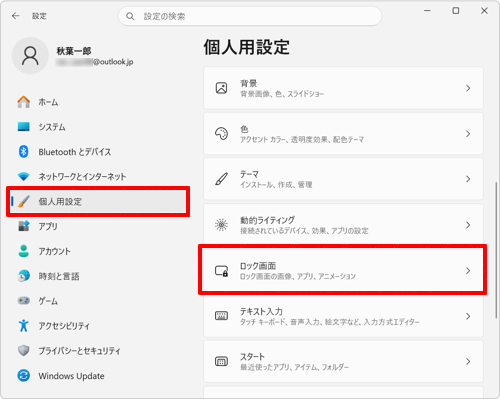The height and width of the screenshot is (399, 500).
Task: Click the ロック画面 lock screen icon
Action: [222, 271]
